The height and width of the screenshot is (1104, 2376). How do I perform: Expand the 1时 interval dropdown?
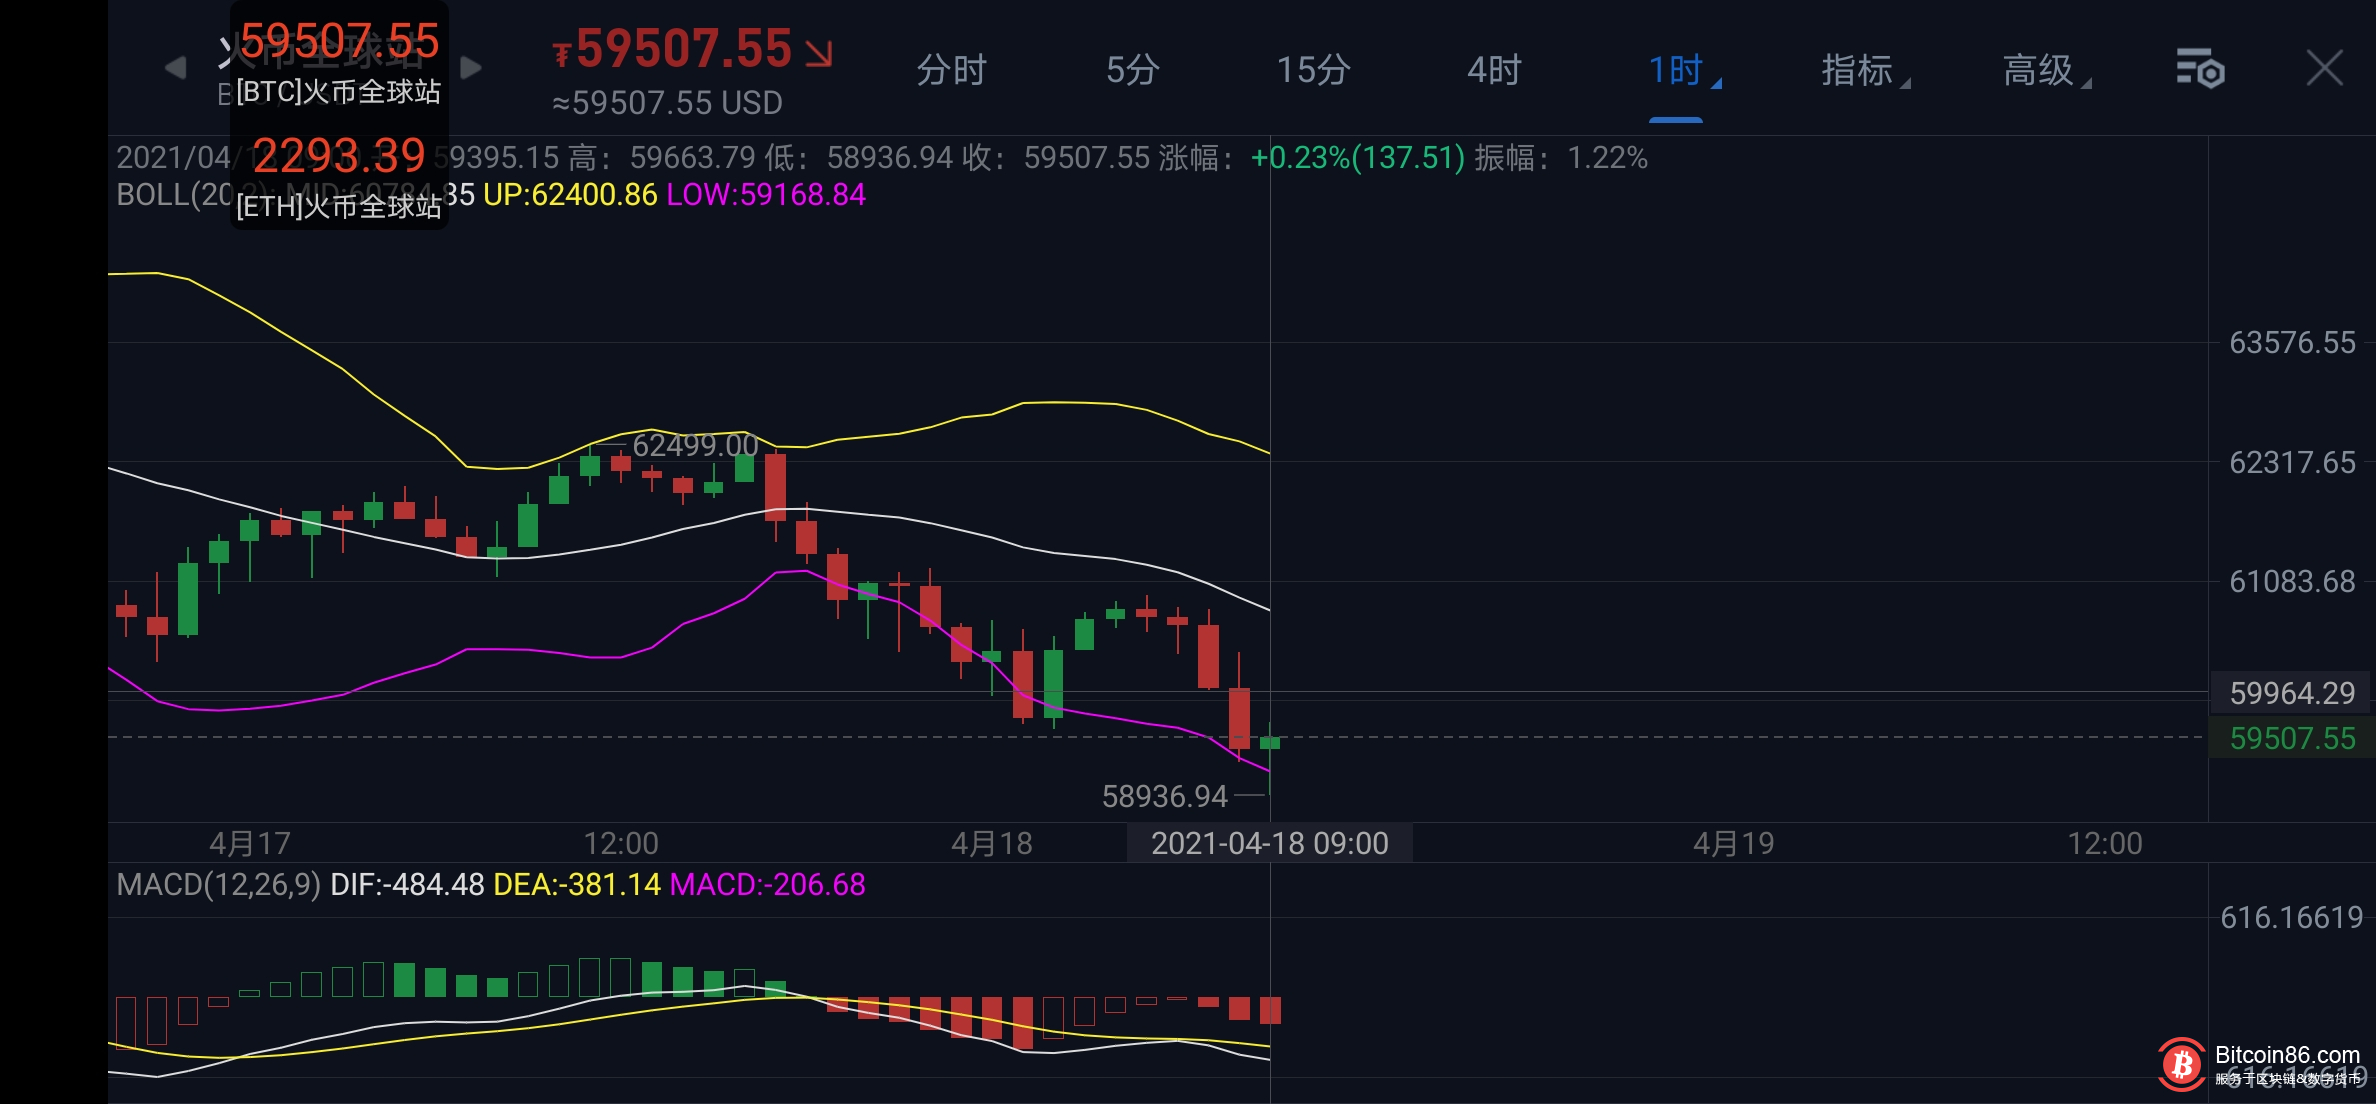[1680, 70]
